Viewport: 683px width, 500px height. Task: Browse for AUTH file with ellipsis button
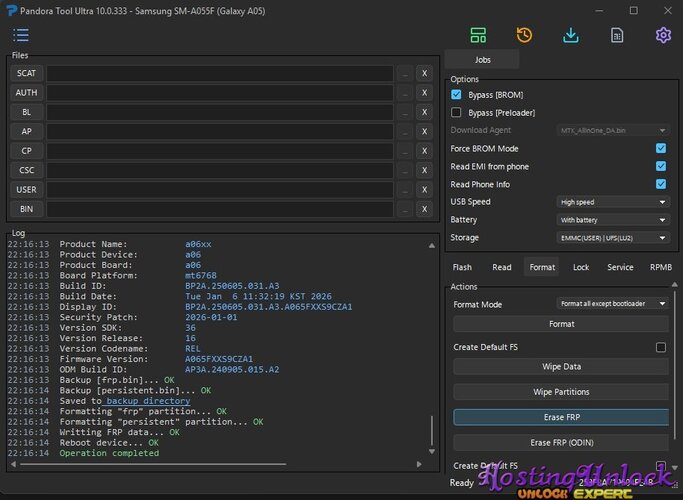[405, 93]
